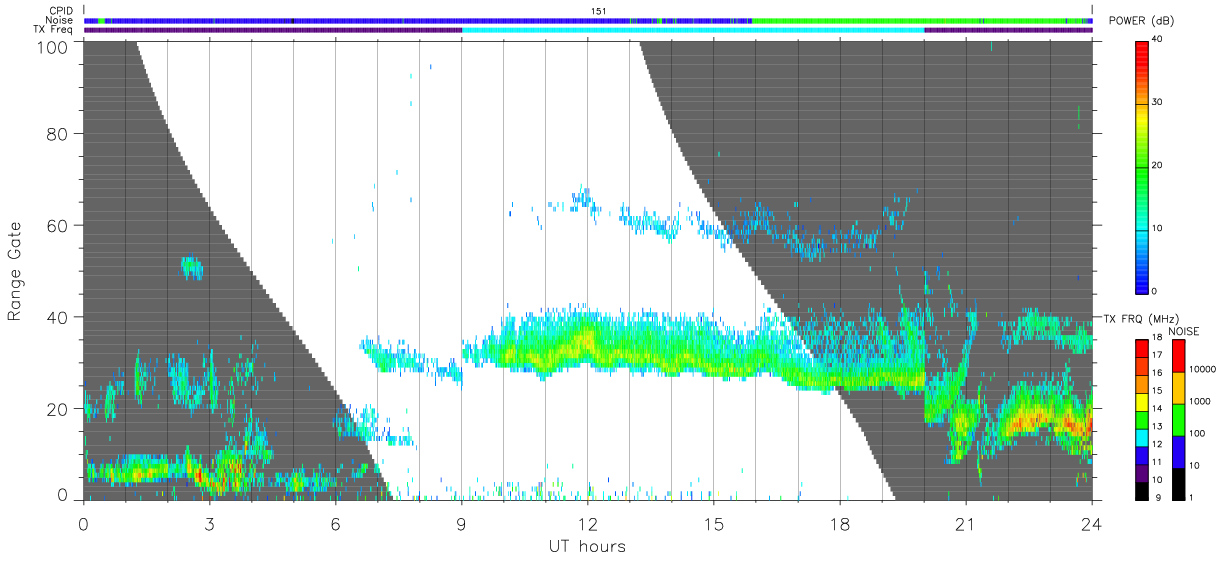
Task: Click the "1" label on the NOISE scale
Action: click(x=1193, y=497)
